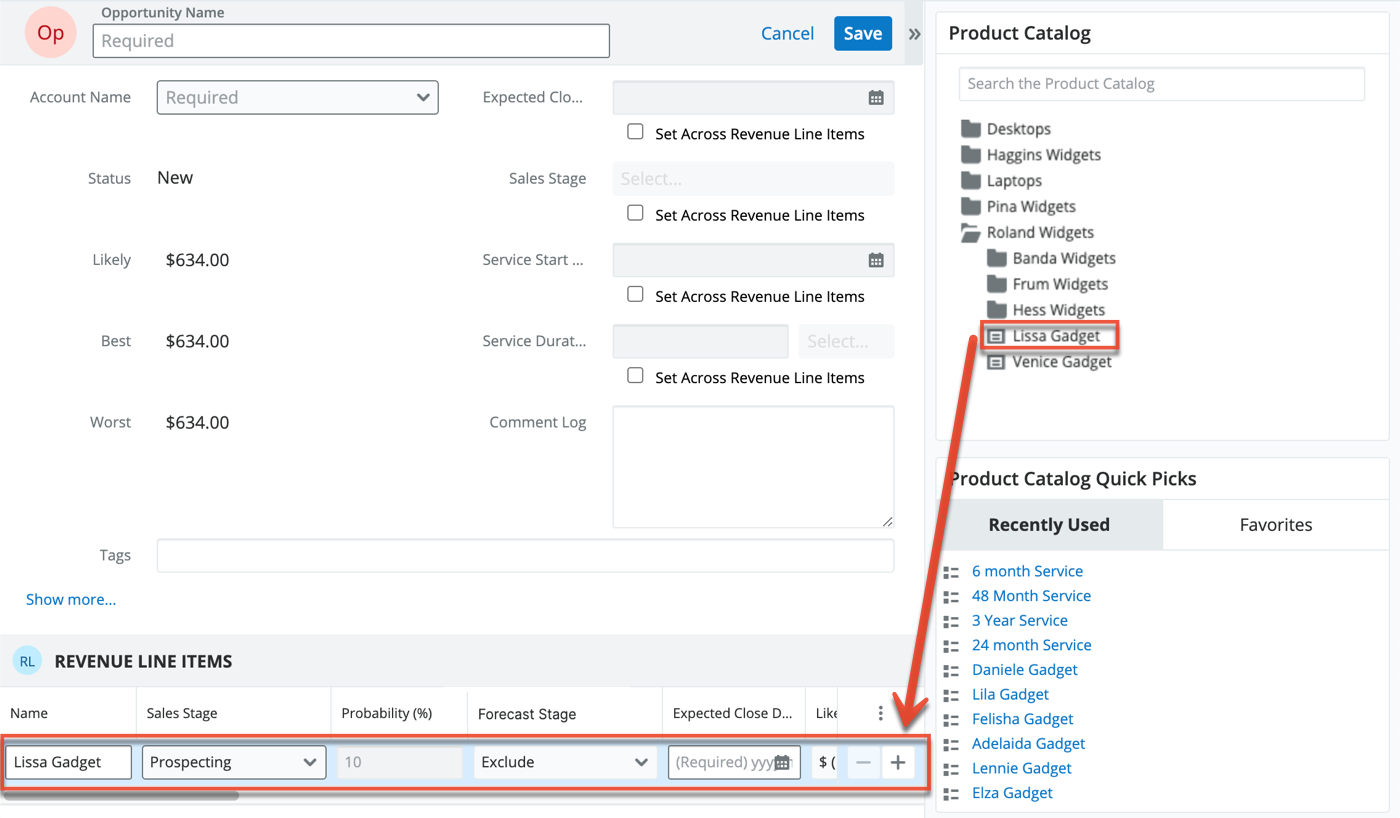This screenshot has height=818, width=1400.
Task: Check Set Across Revenue Line Items under Sales Stage
Action: 635,215
